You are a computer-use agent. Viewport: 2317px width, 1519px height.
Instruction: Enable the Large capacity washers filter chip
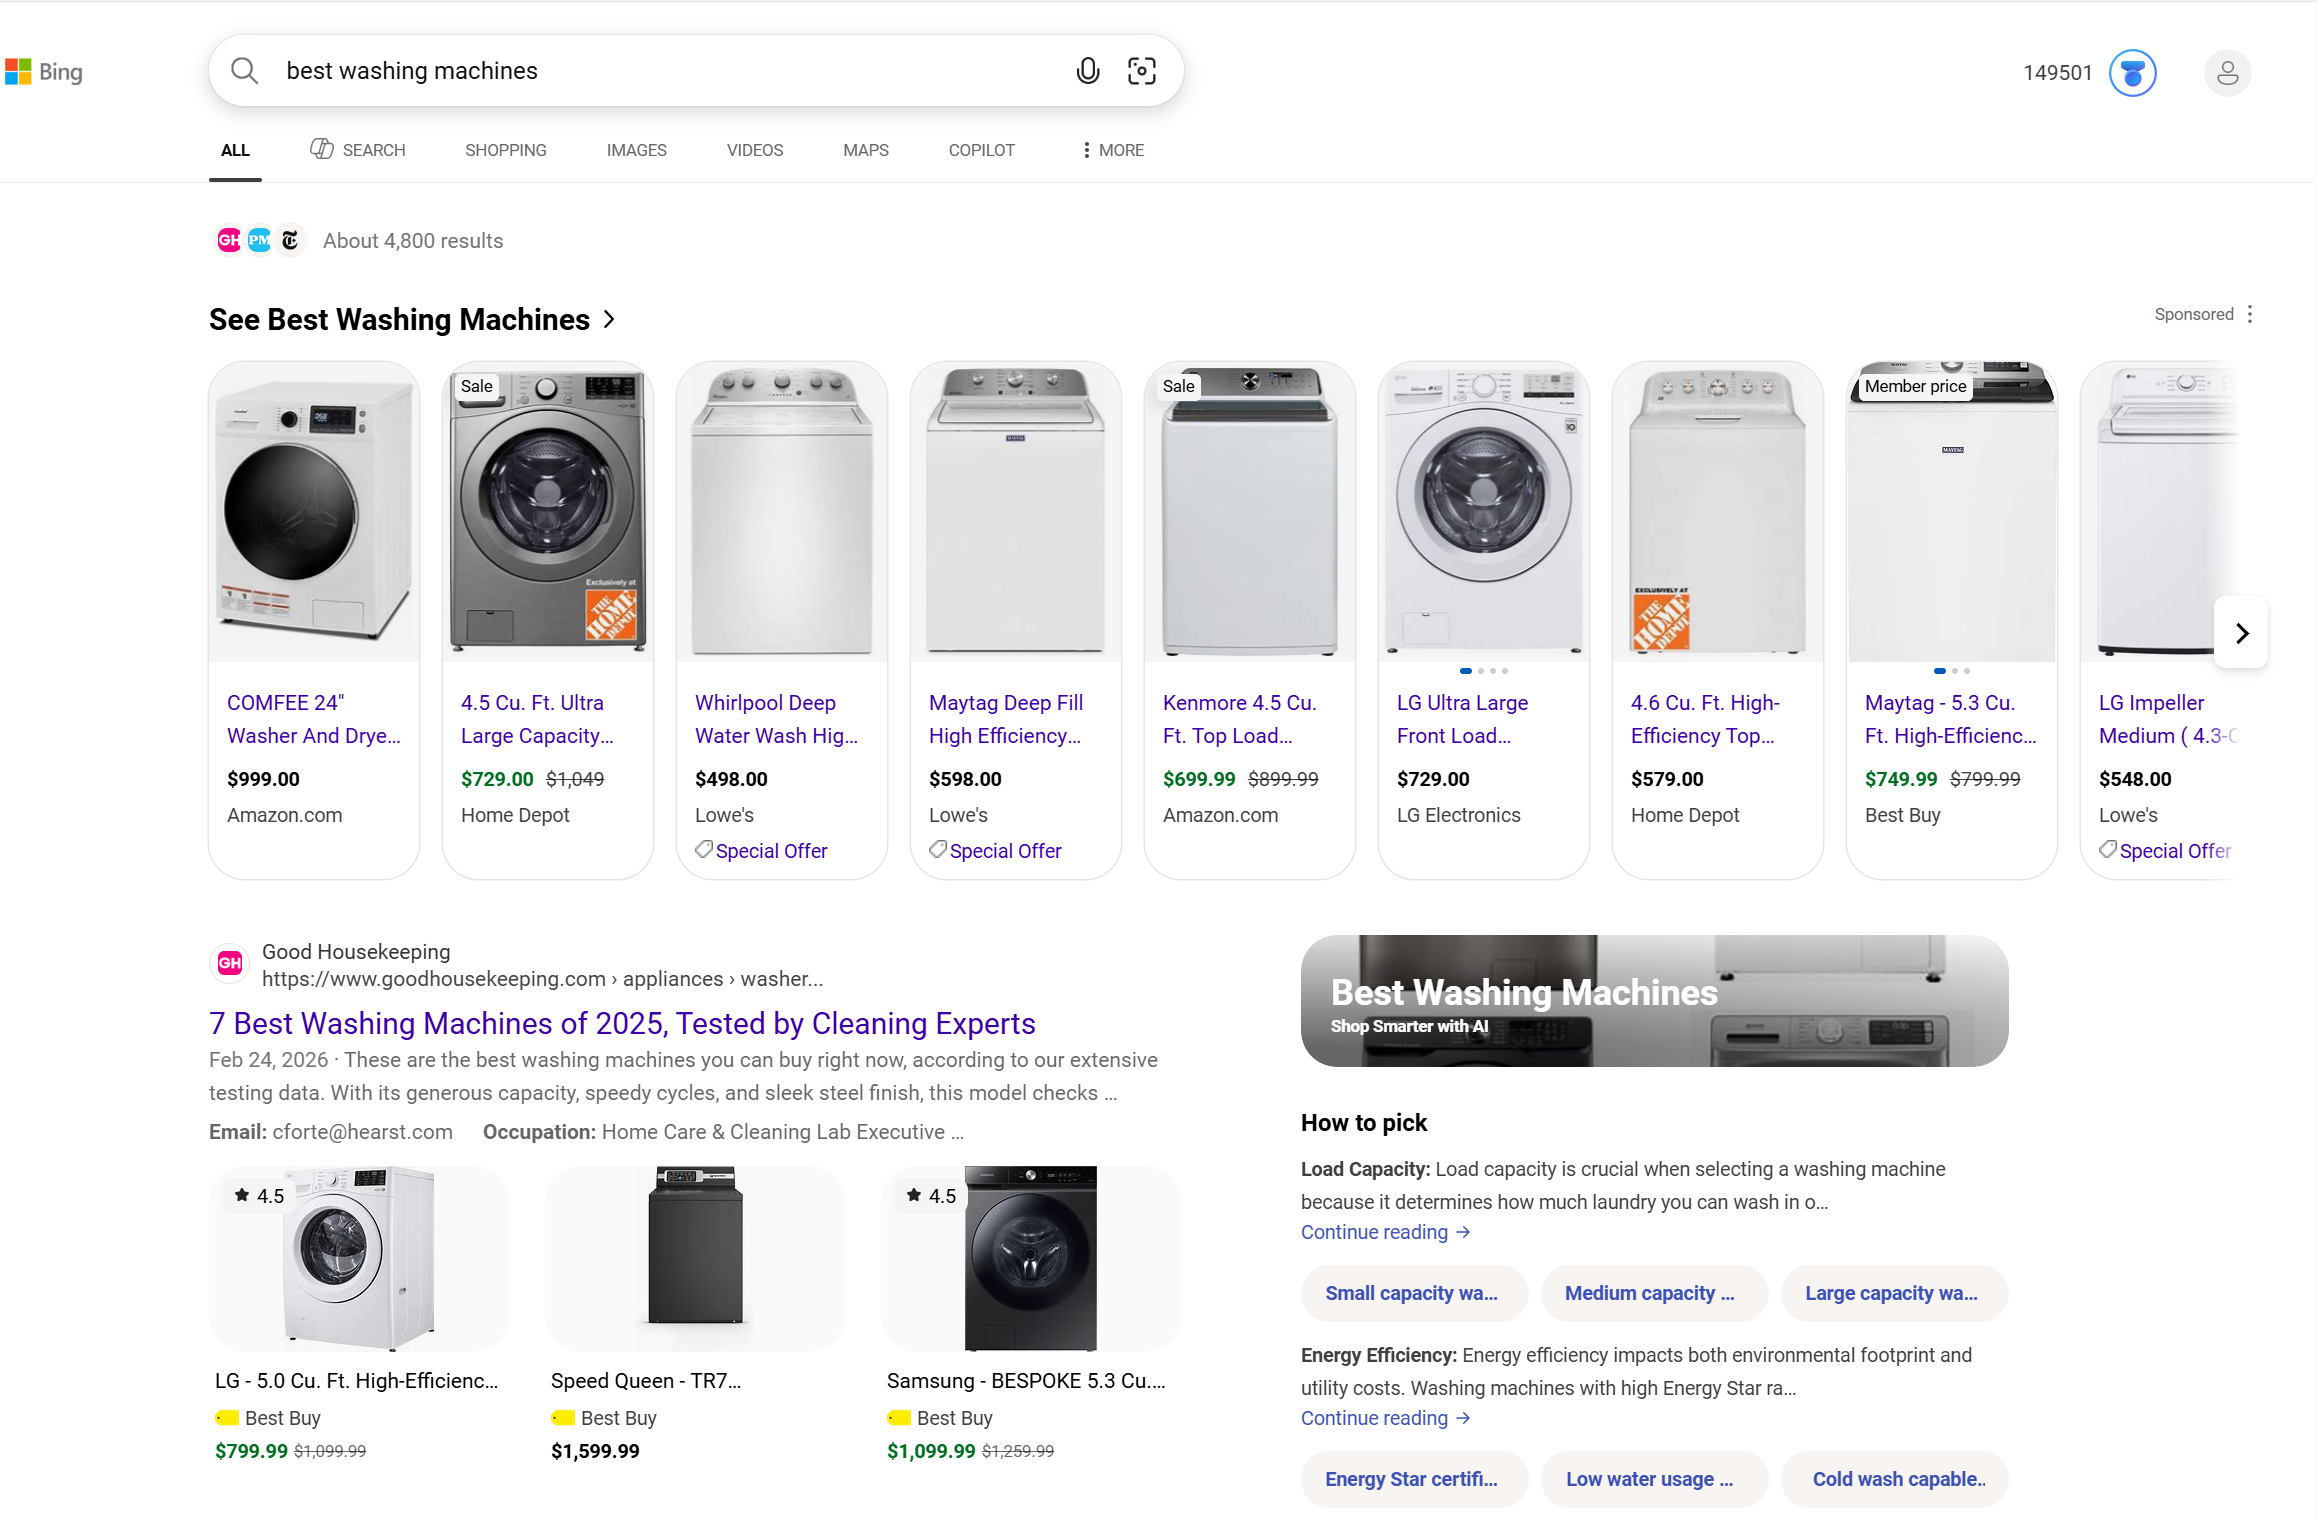(x=1893, y=1293)
